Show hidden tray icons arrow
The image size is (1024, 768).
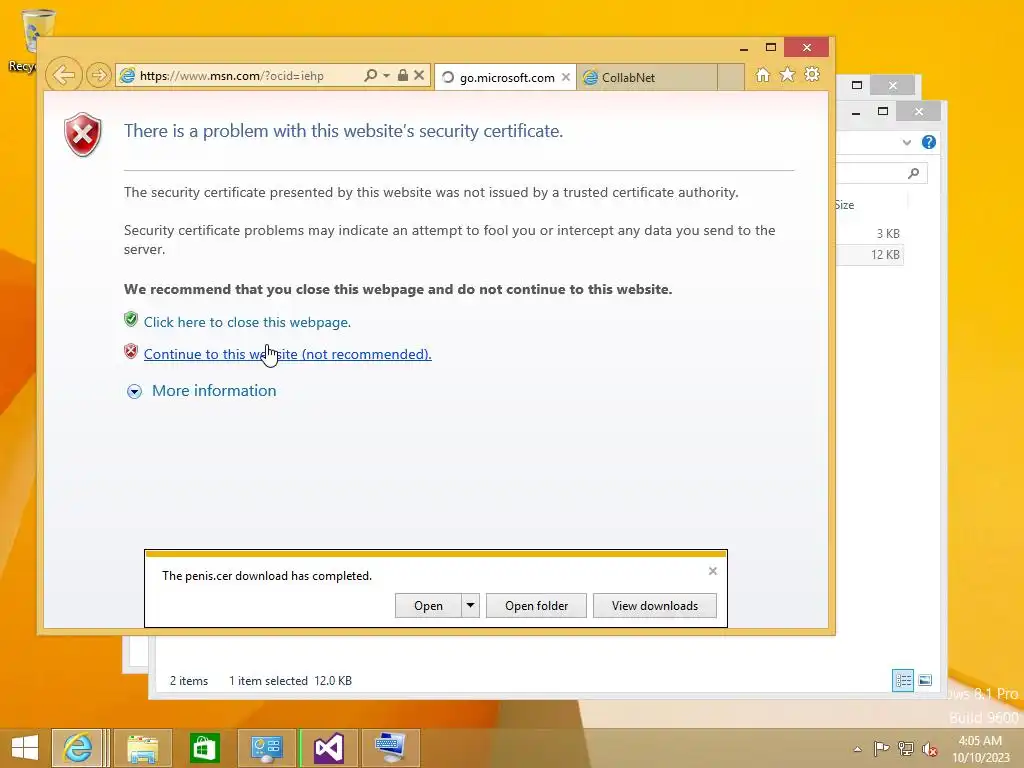[x=857, y=749]
